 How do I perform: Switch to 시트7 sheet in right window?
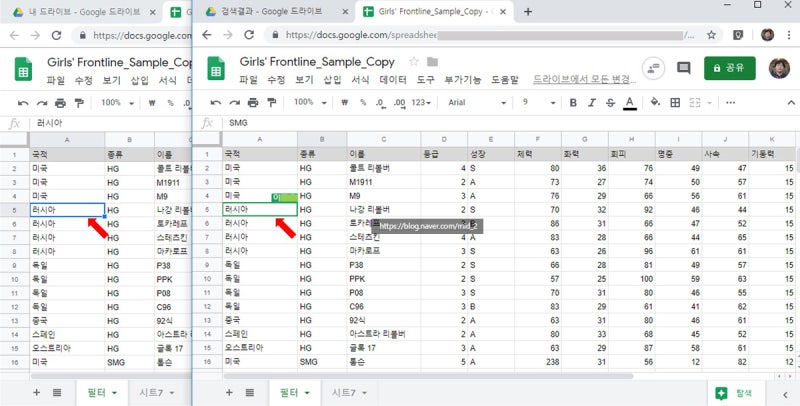tap(344, 392)
